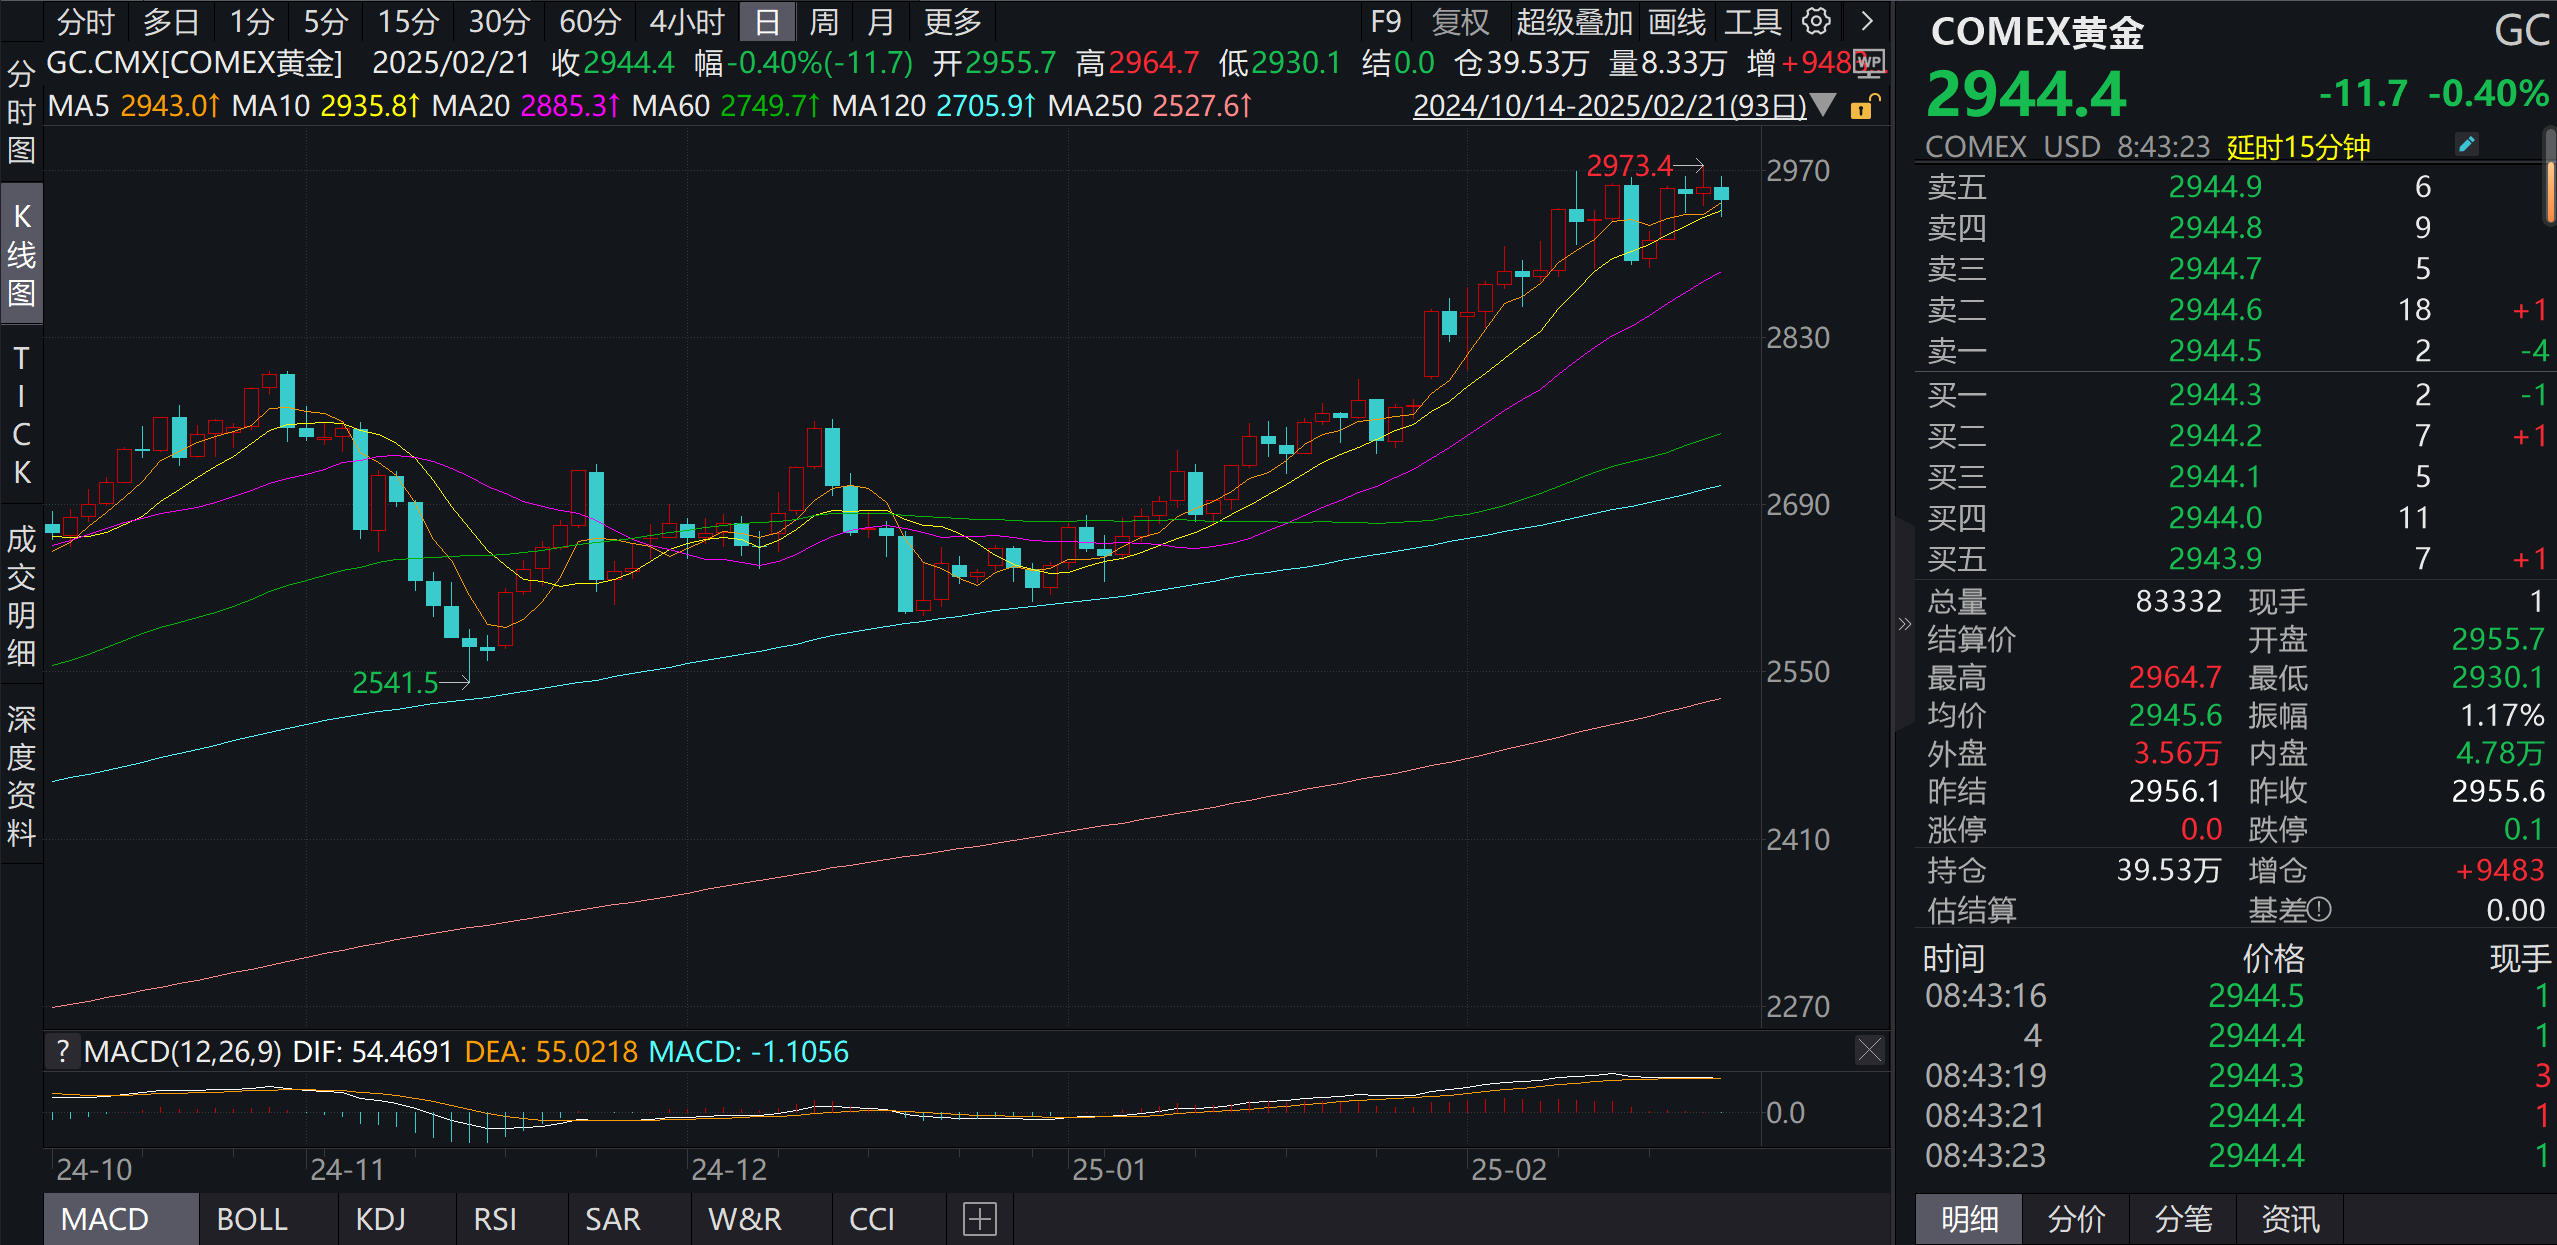Click the MACD help question mark
Viewport: 2557px width, 1245px height.
point(63,1051)
